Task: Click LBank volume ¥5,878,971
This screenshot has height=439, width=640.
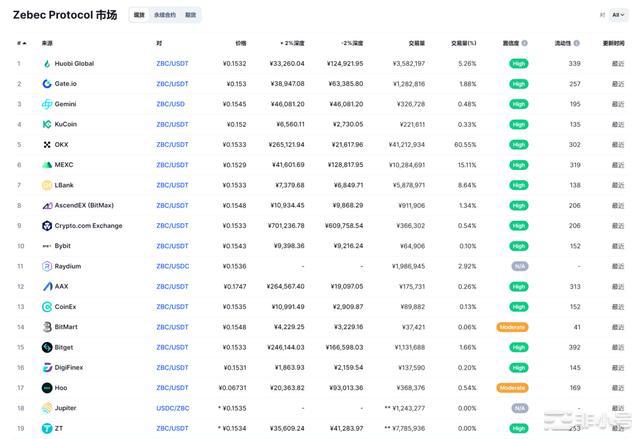Action: pyautogui.click(x=409, y=185)
